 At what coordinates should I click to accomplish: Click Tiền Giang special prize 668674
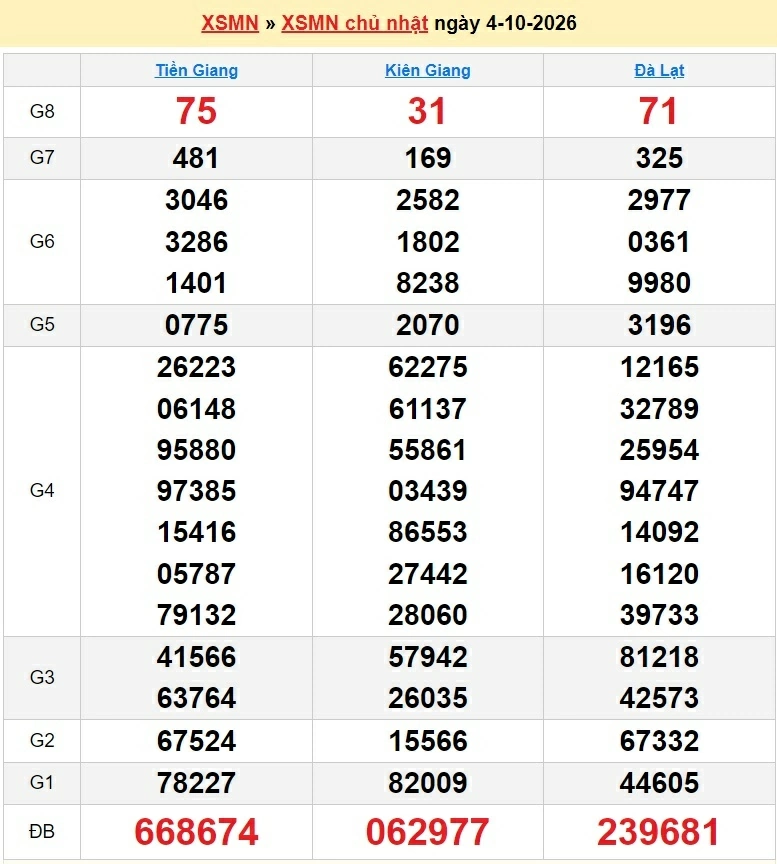(x=196, y=832)
